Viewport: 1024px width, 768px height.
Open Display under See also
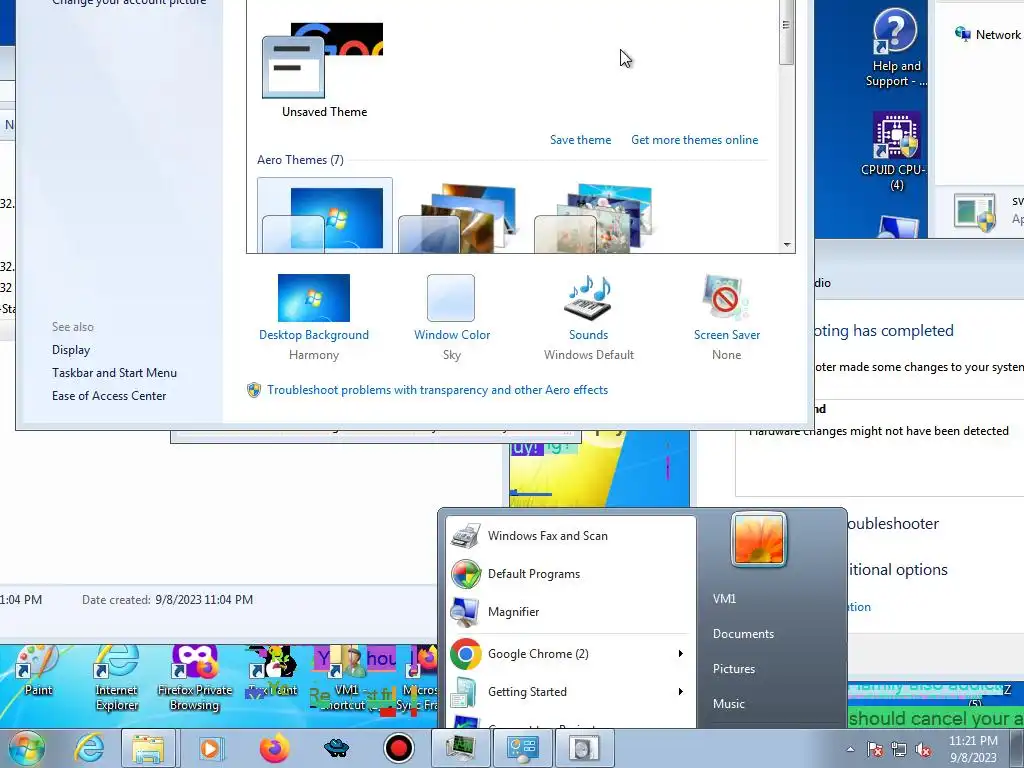[71, 350]
